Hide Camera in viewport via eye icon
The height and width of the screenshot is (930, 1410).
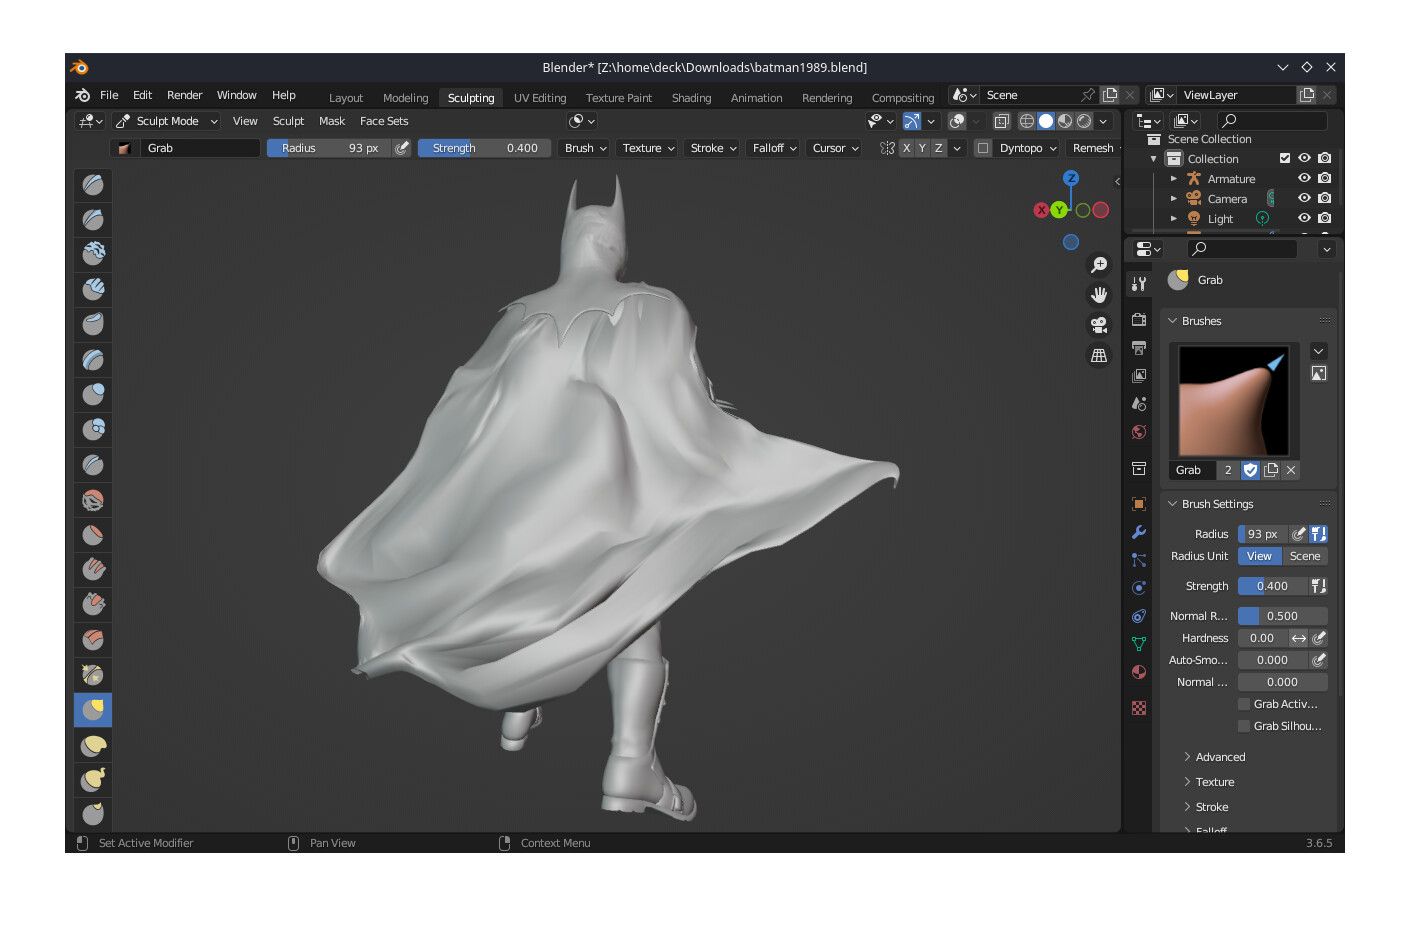click(x=1304, y=198)
